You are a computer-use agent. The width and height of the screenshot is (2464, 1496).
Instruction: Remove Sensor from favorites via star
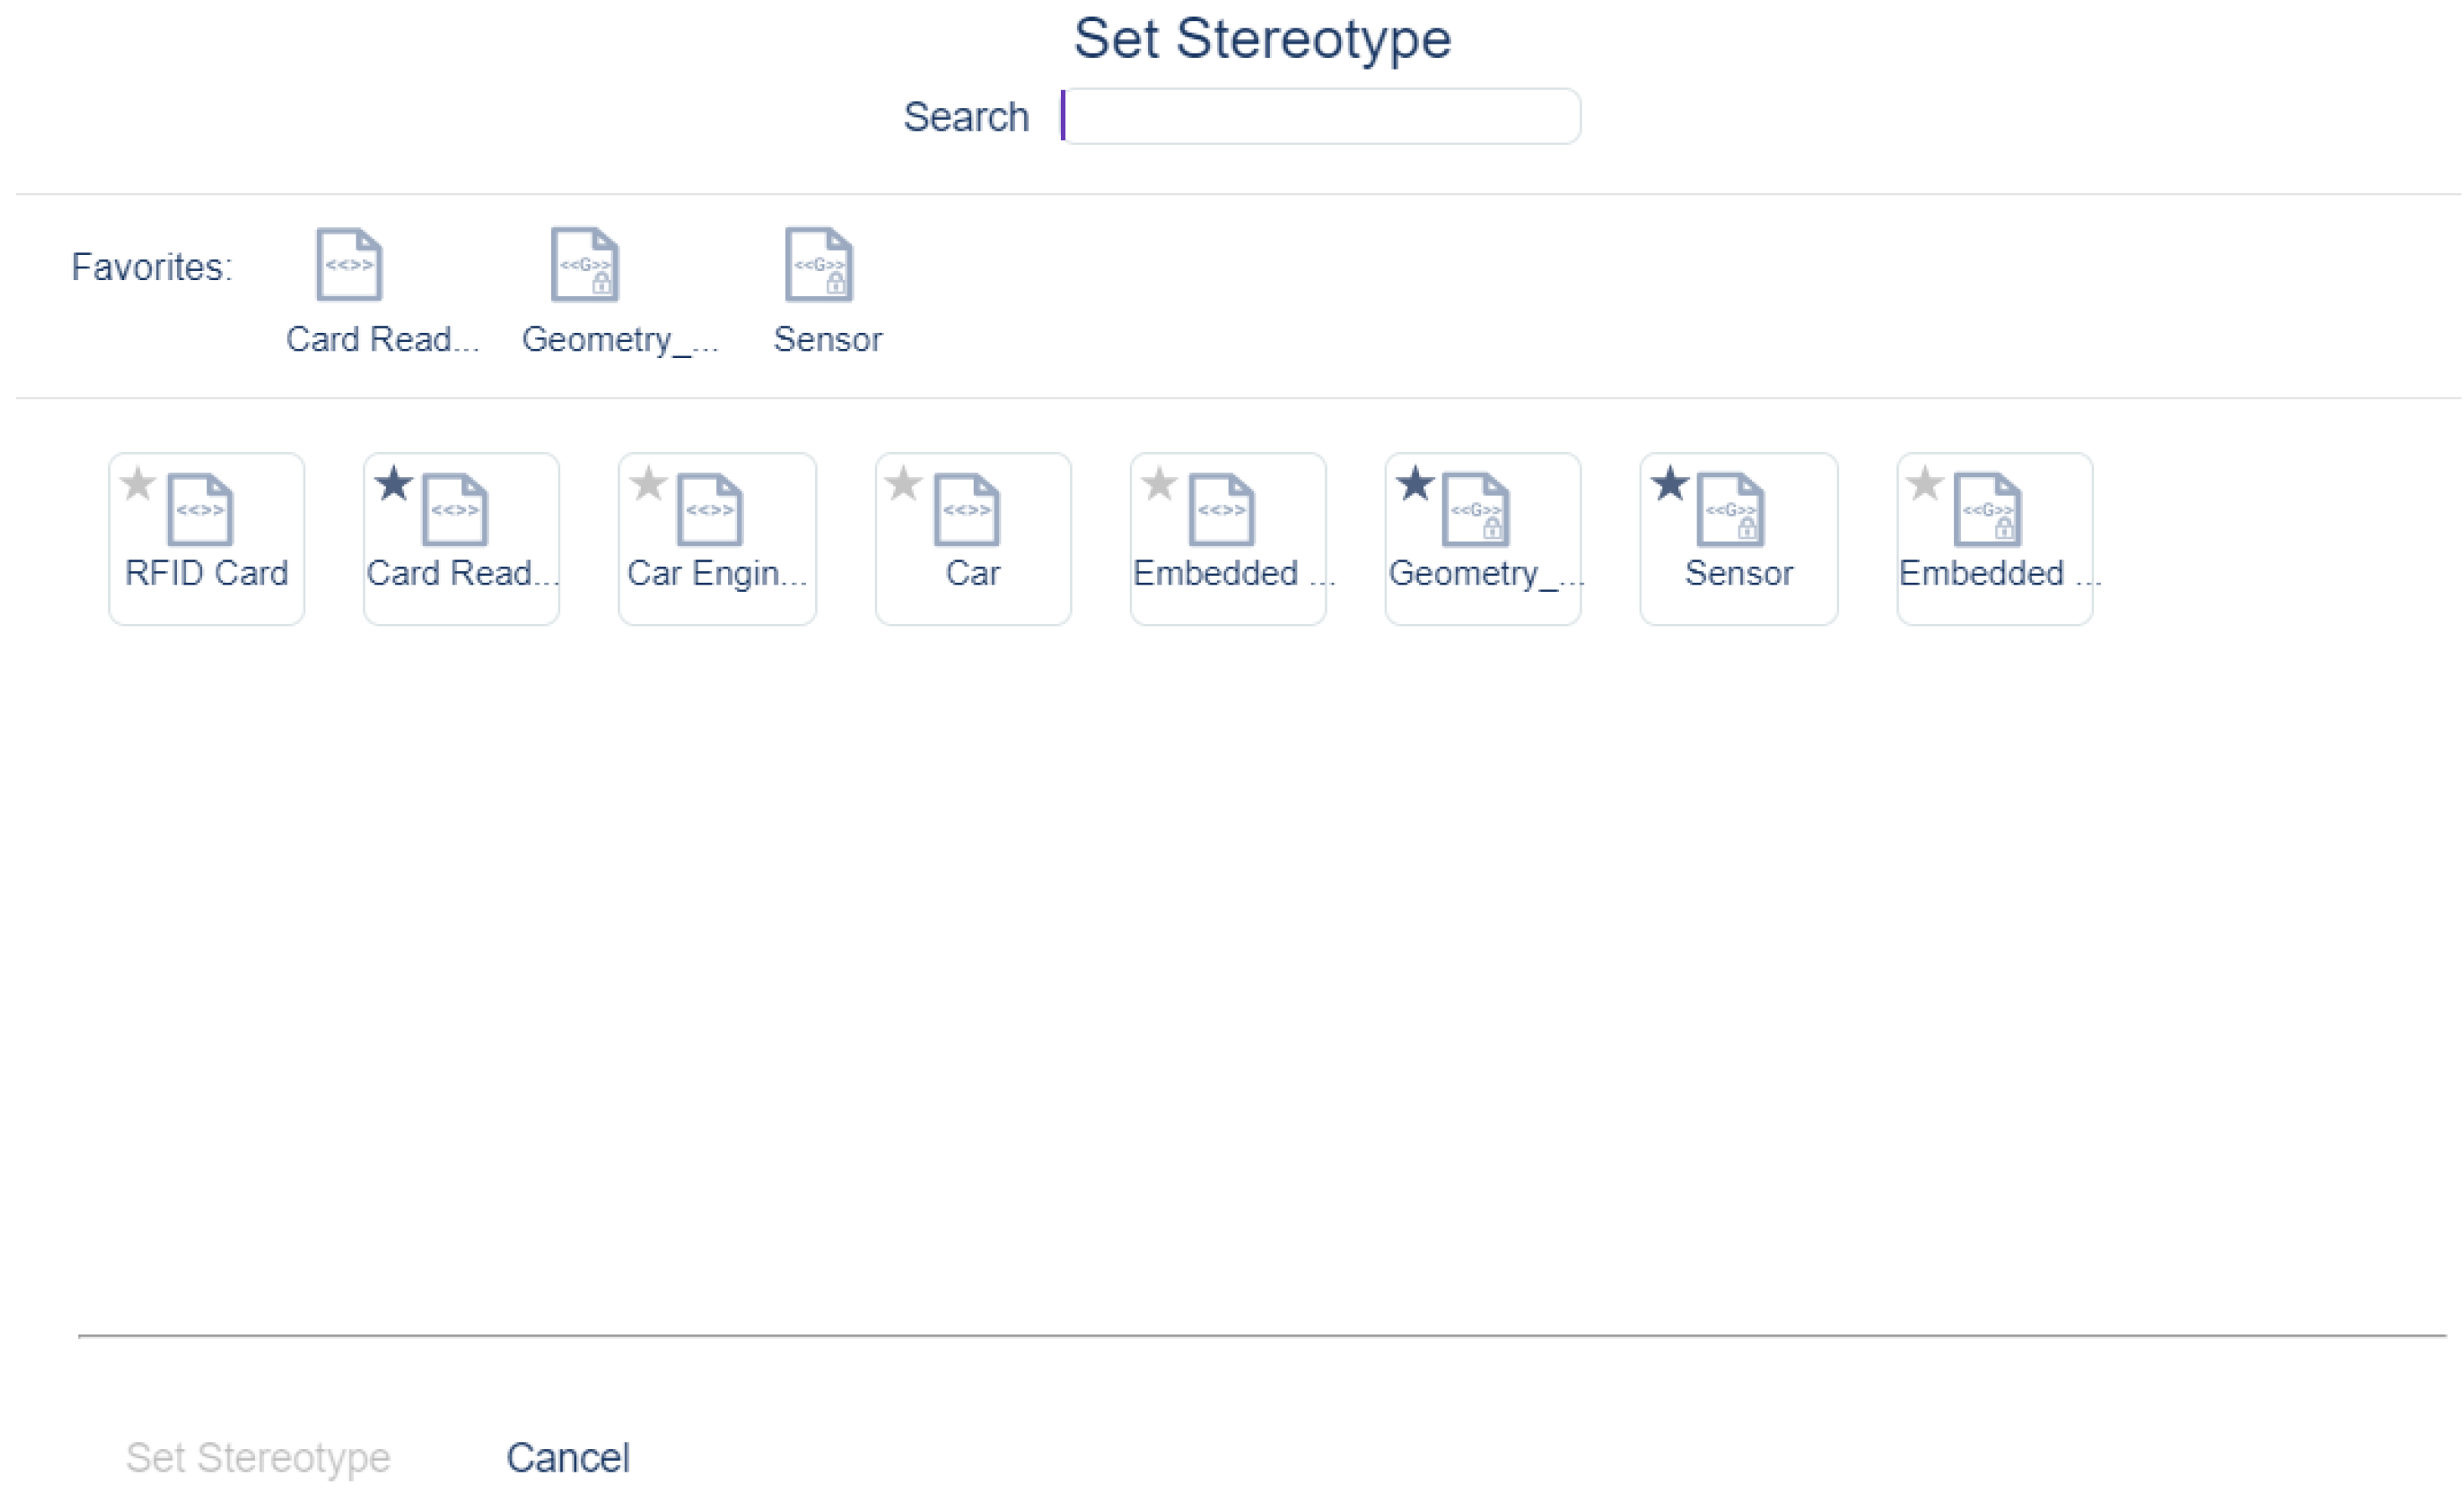(x=1670, y=484)
